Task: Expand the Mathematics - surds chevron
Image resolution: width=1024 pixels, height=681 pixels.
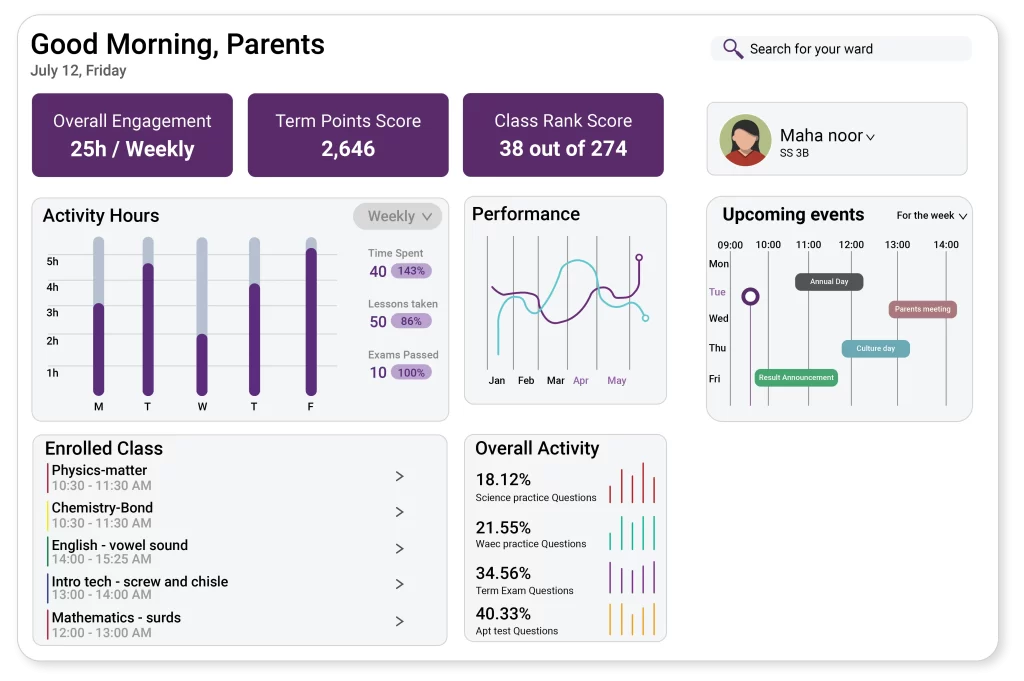Action: point(400,622)
